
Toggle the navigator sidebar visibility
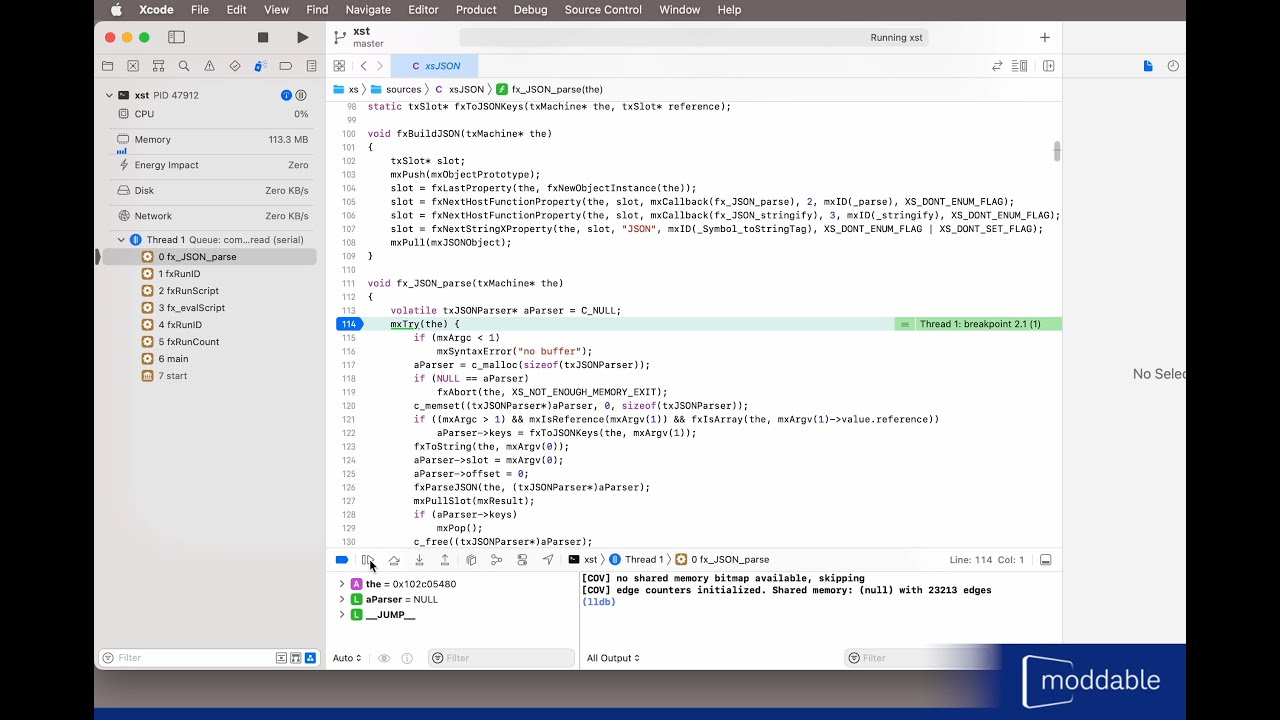(176, 37)
